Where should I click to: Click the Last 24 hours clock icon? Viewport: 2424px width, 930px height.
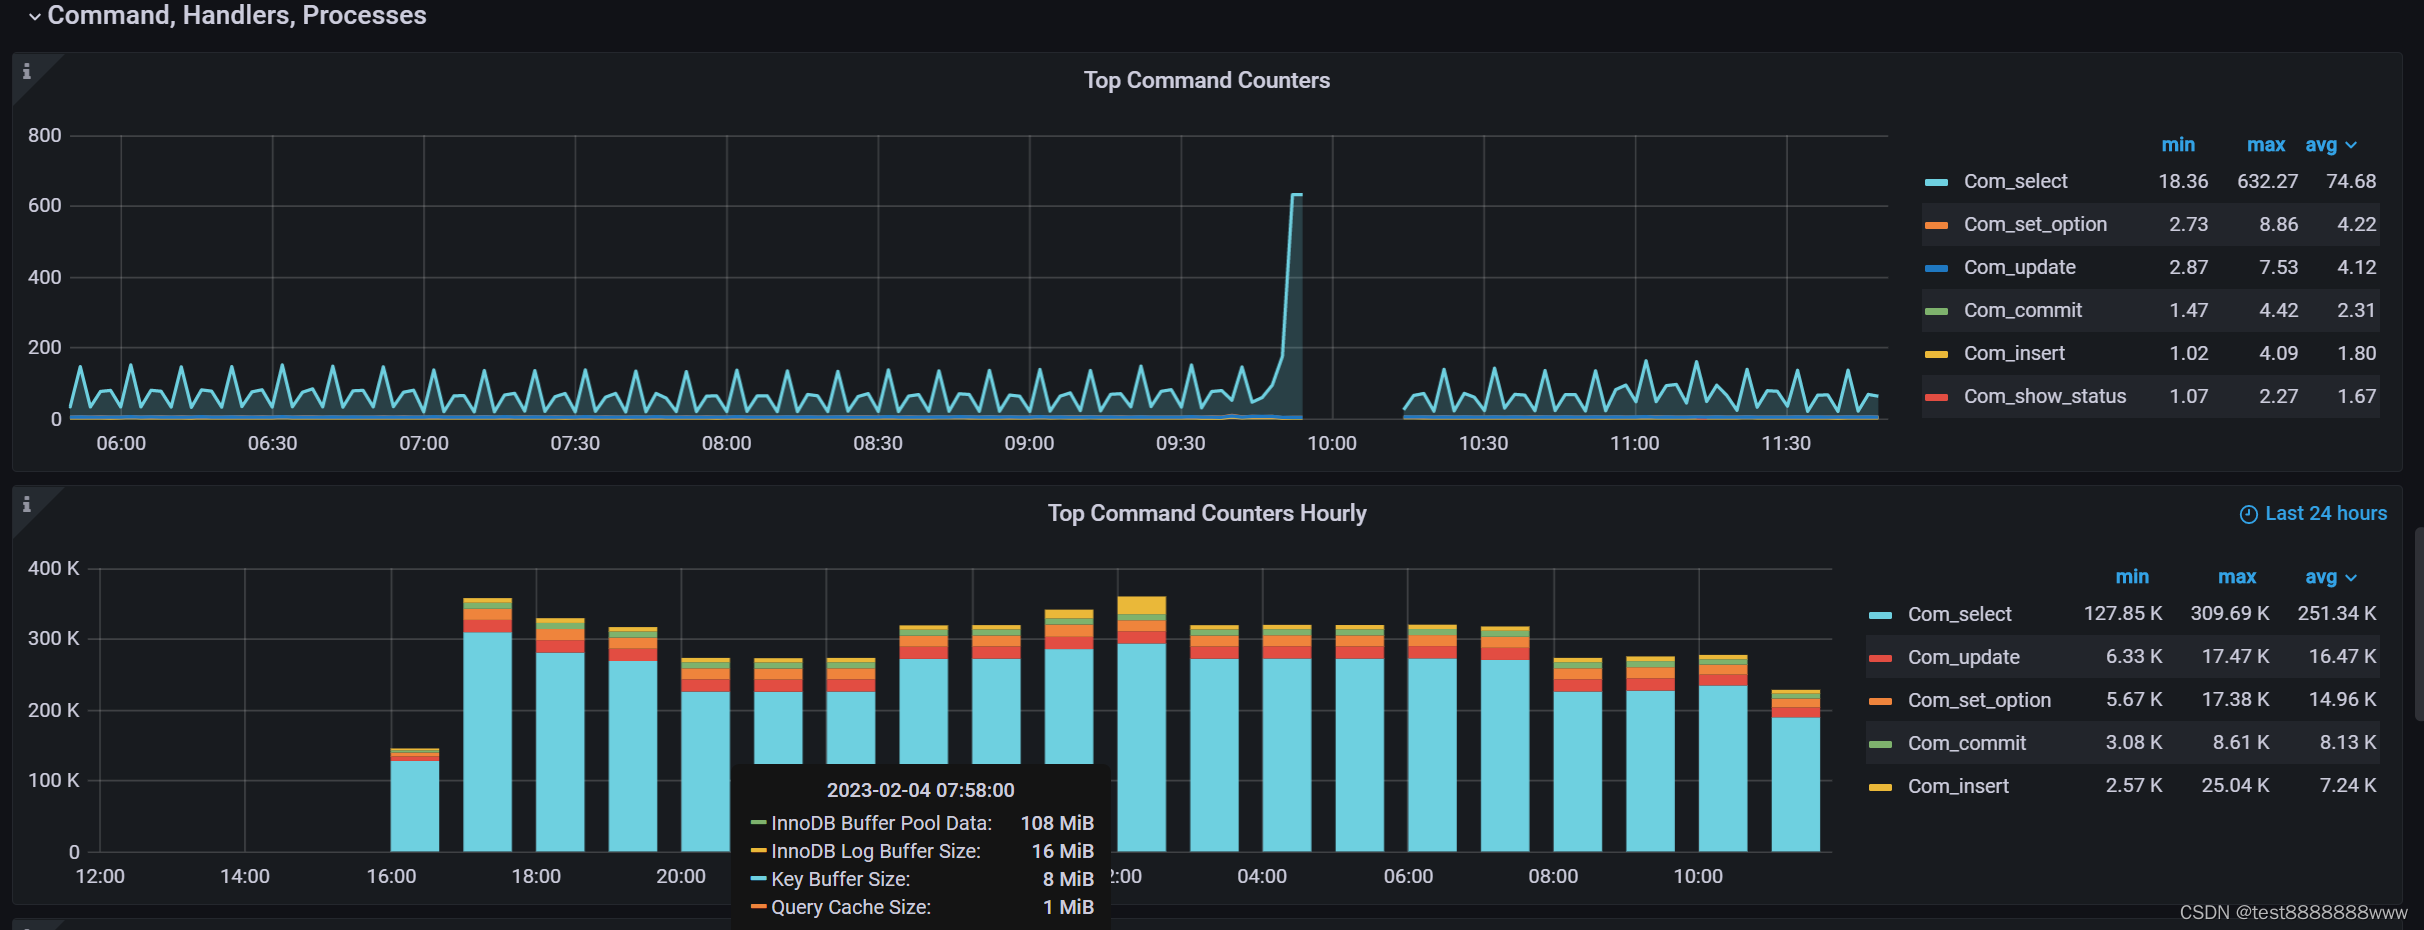coord(2248,514)
